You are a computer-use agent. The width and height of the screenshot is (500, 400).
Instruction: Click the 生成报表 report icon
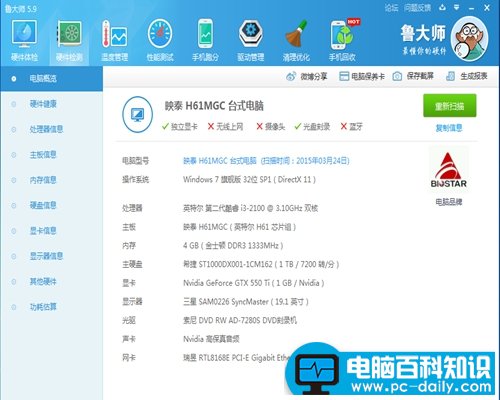[x=450, y=76]
